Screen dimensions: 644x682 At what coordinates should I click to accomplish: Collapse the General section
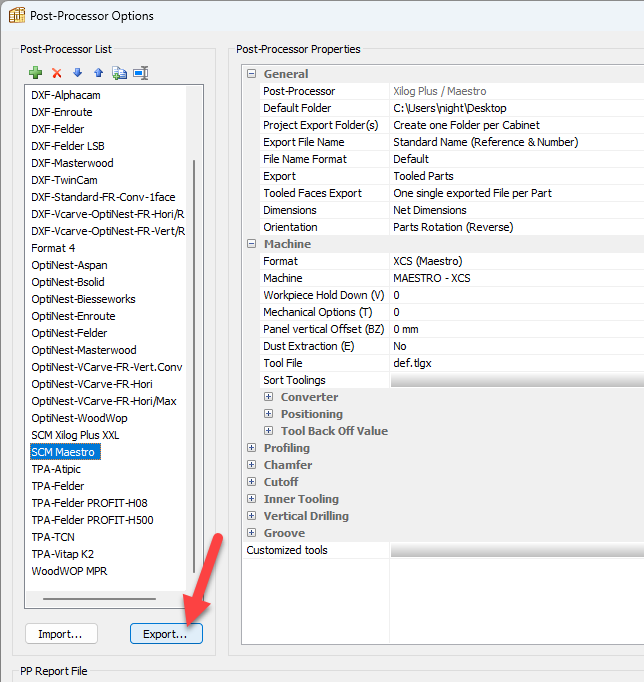tap(251, 74)
